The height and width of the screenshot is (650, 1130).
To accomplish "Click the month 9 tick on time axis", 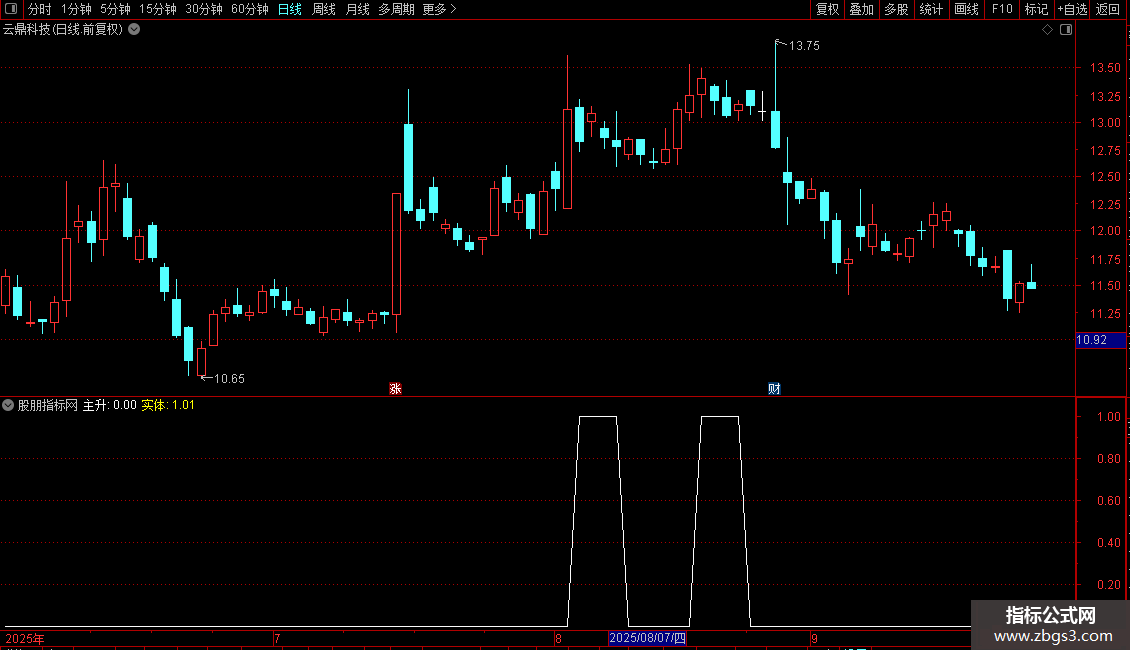I will pyautogui.click(x=814, y=638).
